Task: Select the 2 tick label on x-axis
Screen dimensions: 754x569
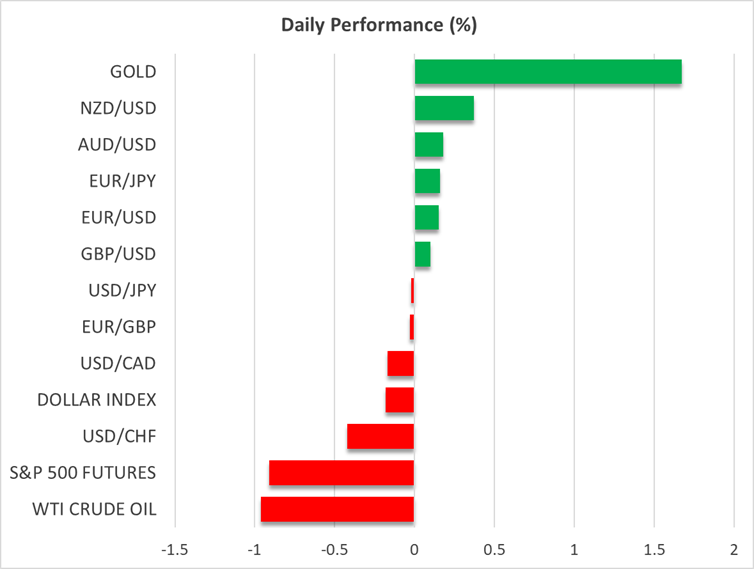Action: coord(733,549)
